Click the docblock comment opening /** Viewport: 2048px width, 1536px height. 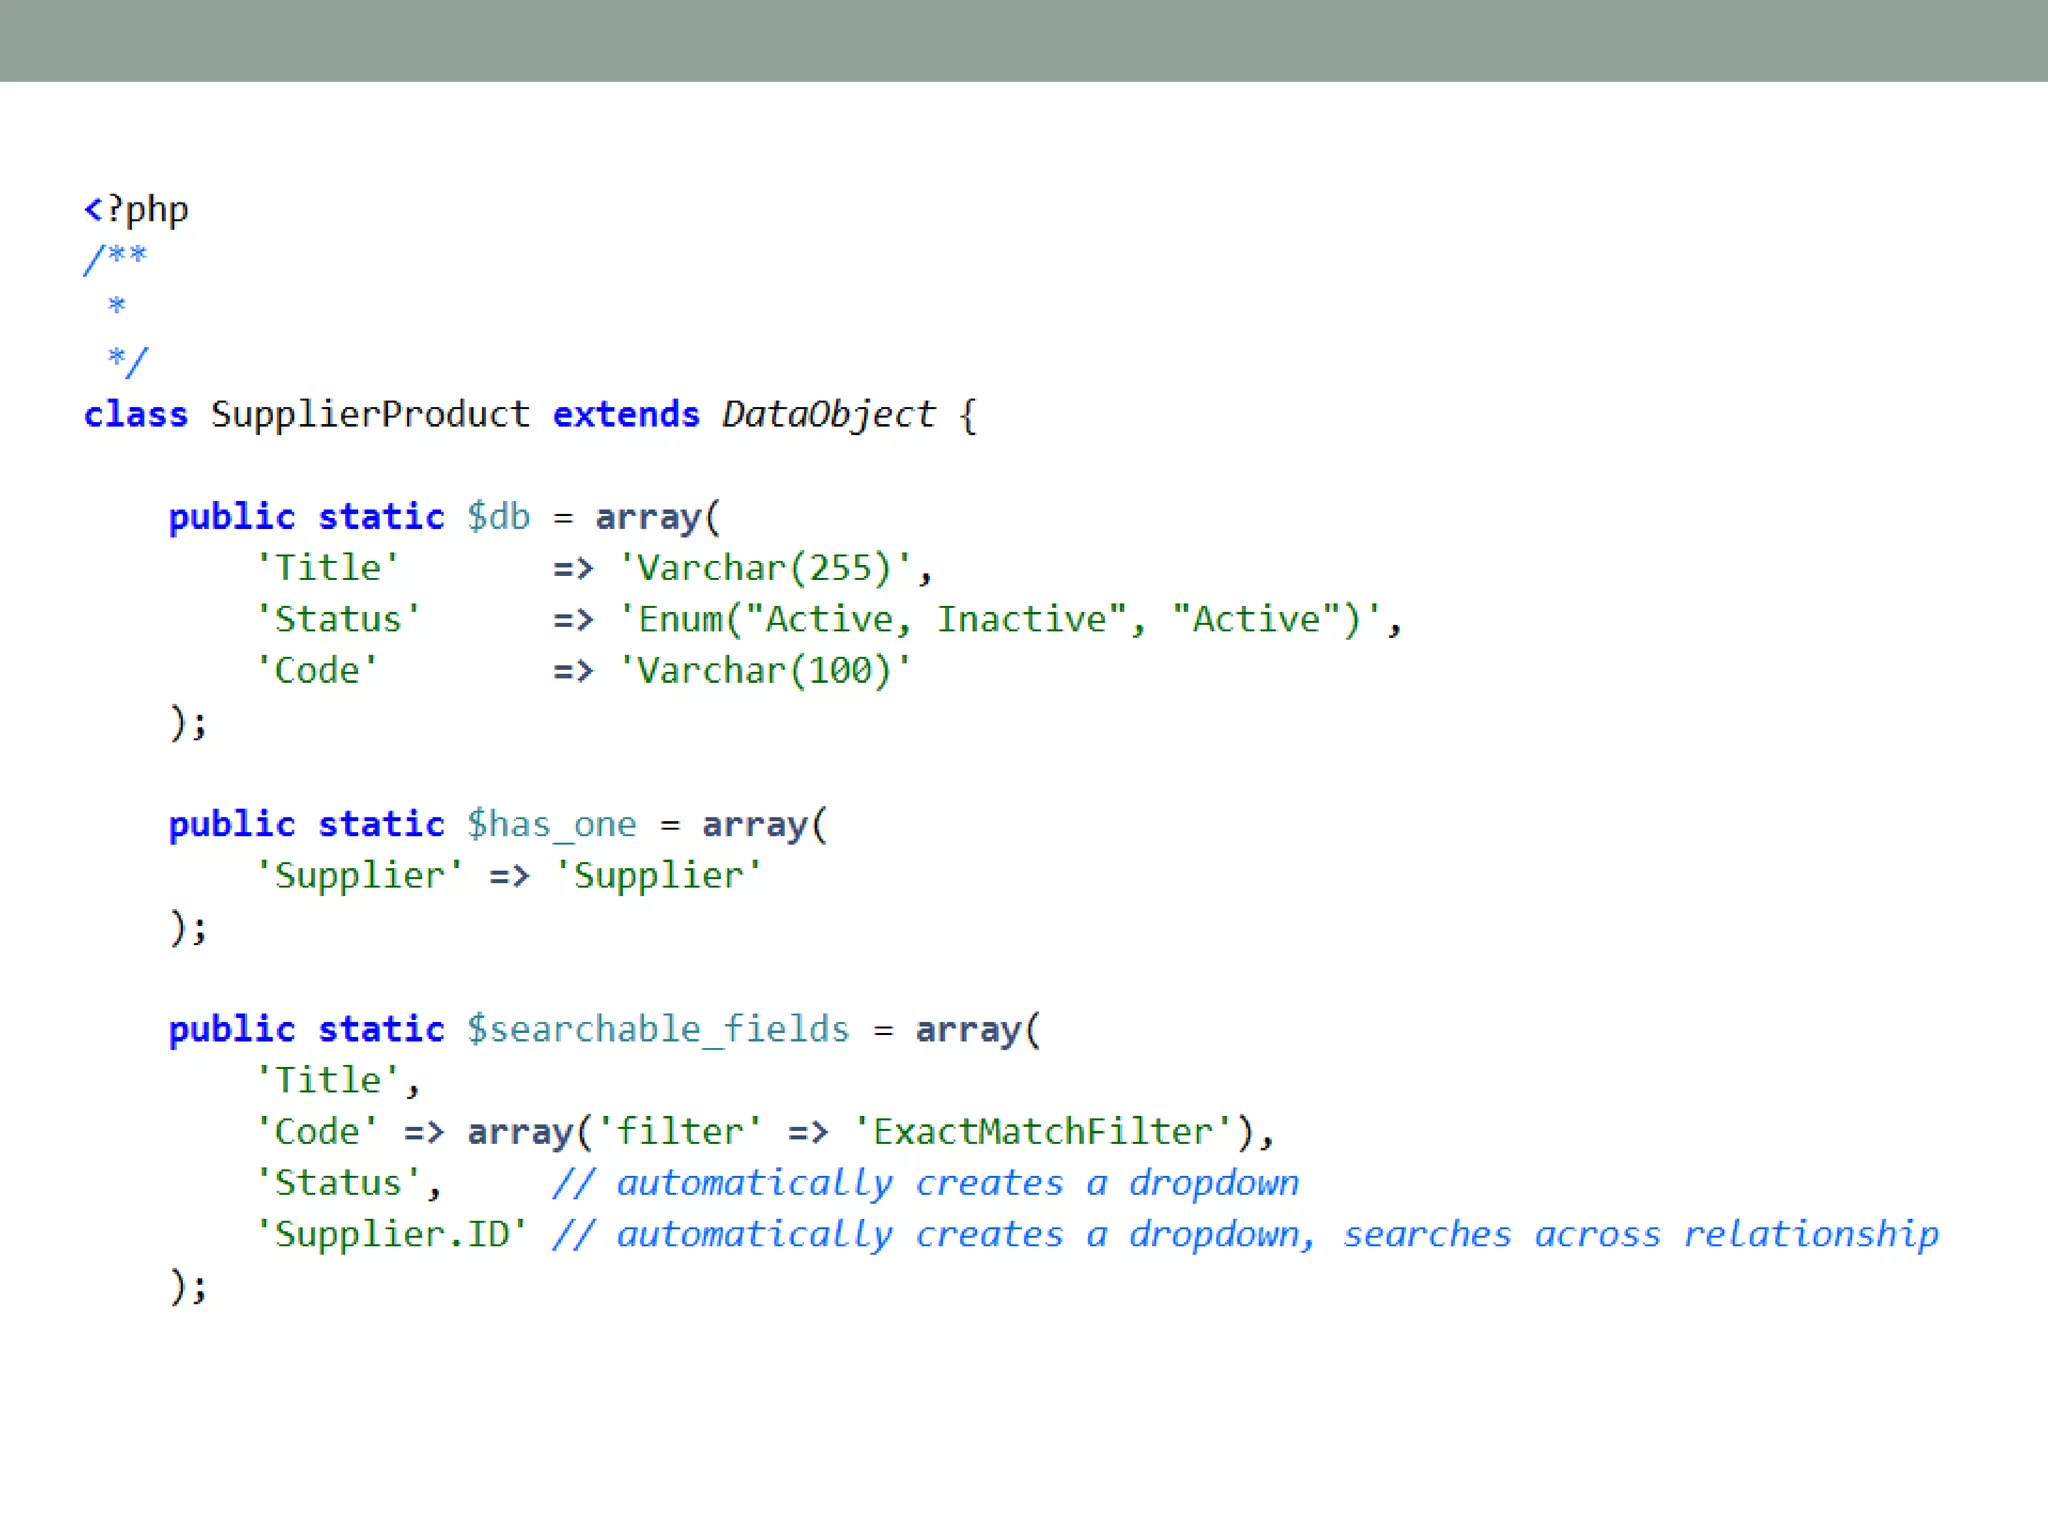tap(115, 259)
